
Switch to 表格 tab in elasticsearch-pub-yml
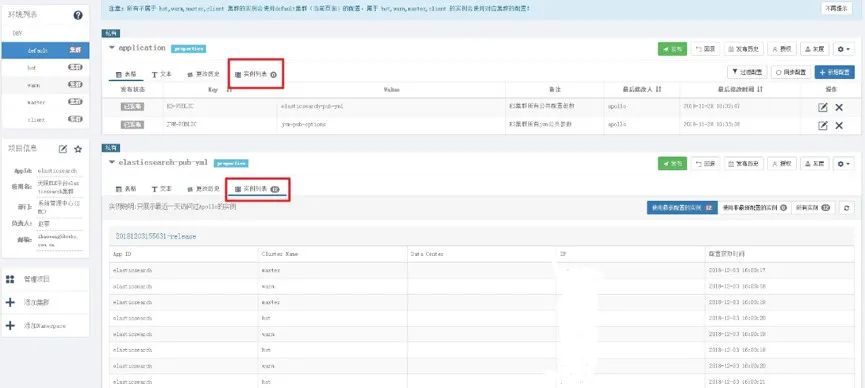click(126, 189)
